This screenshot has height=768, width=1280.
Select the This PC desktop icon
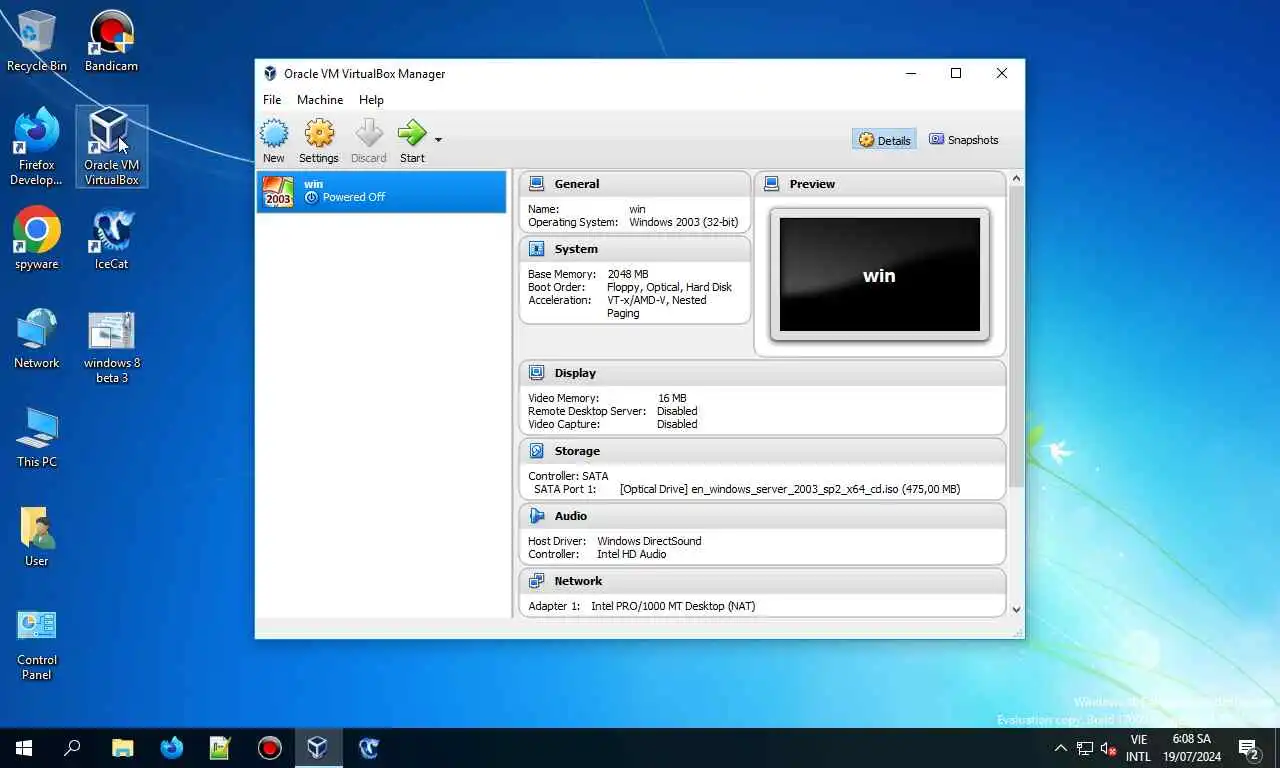37,437
